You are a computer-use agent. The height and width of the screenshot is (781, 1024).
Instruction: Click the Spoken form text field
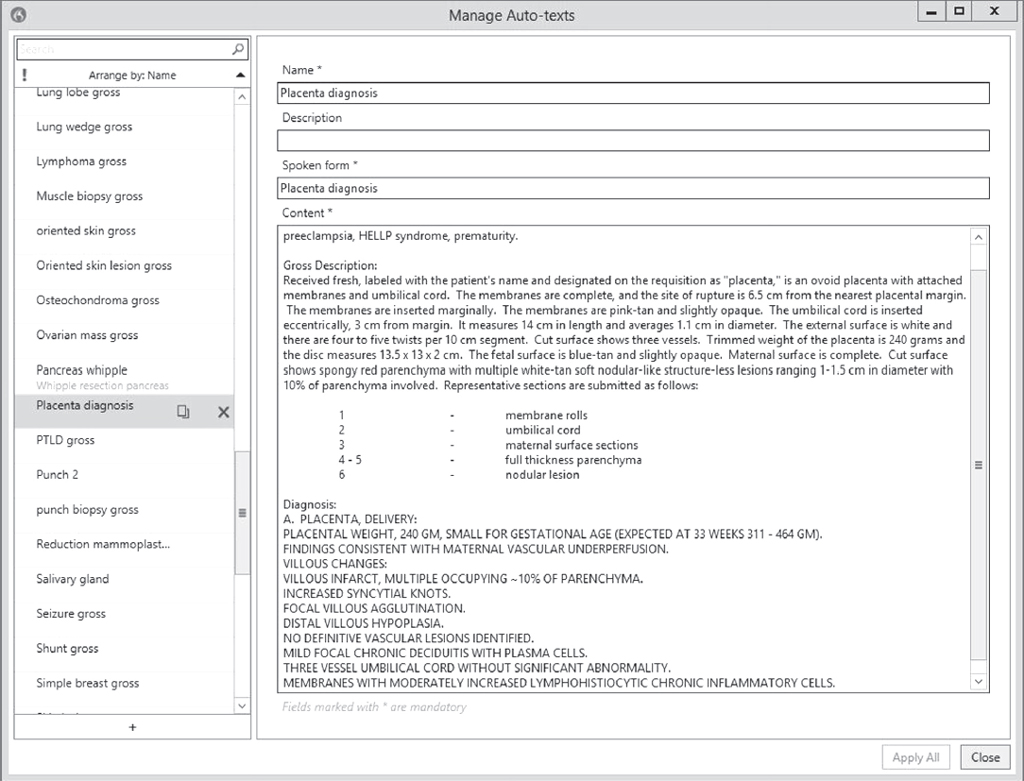click(x=633, y=188)
